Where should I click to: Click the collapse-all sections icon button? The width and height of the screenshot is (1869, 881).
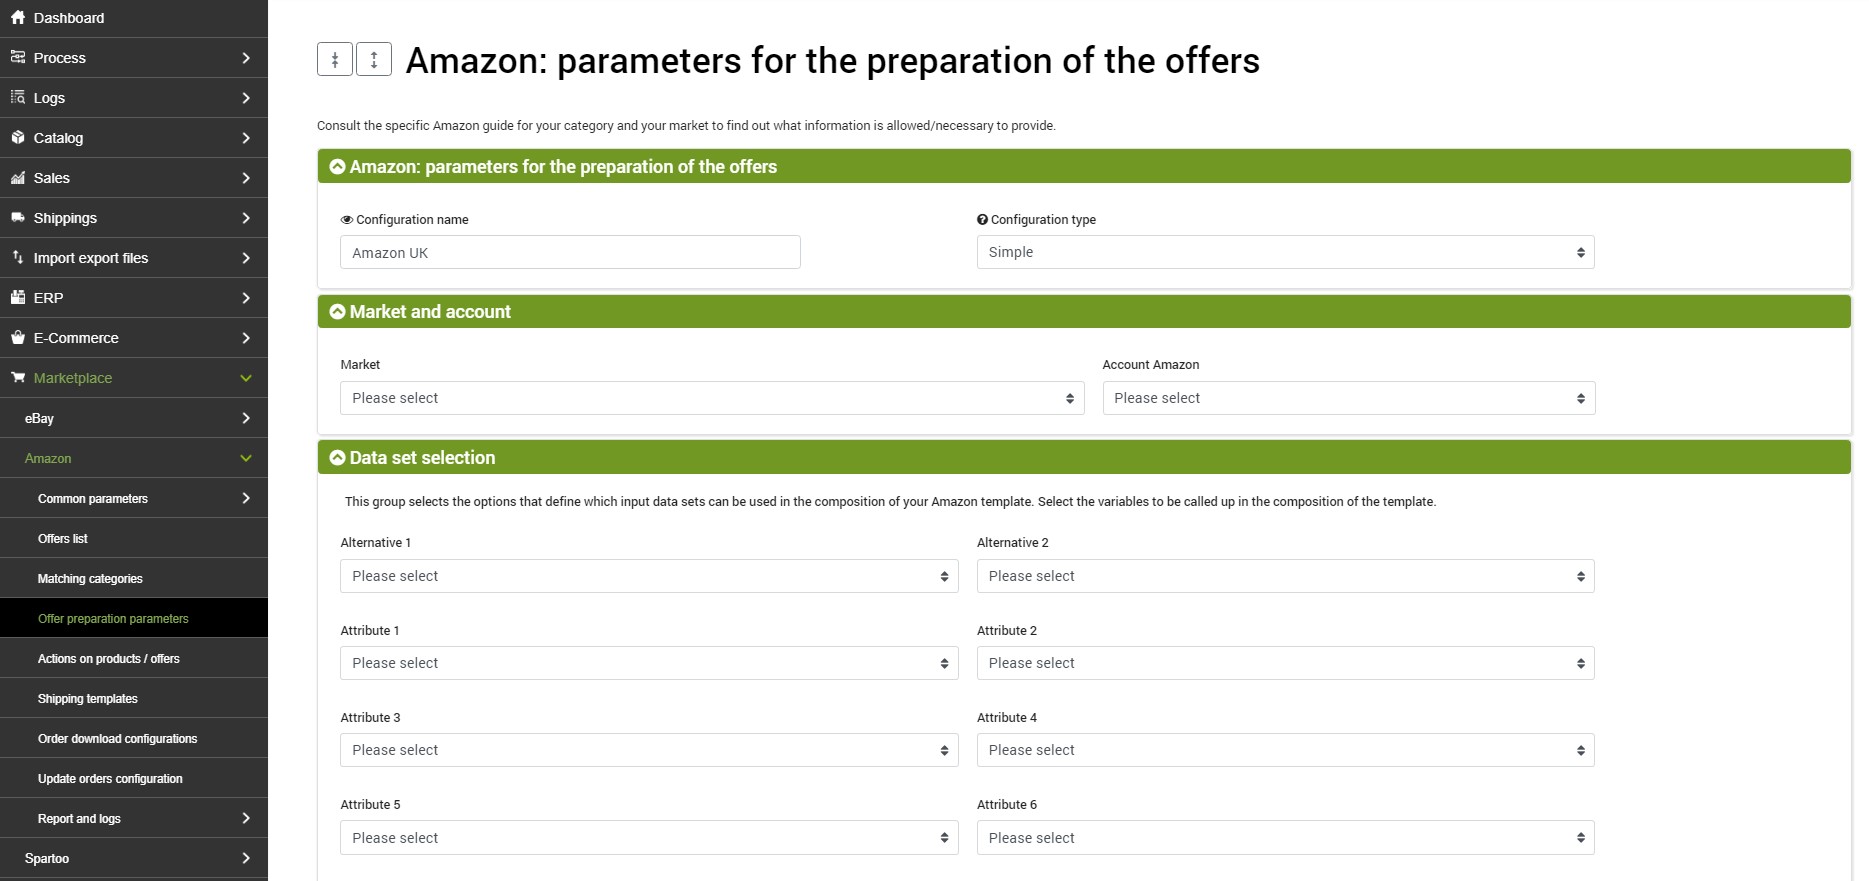(335, 60)
